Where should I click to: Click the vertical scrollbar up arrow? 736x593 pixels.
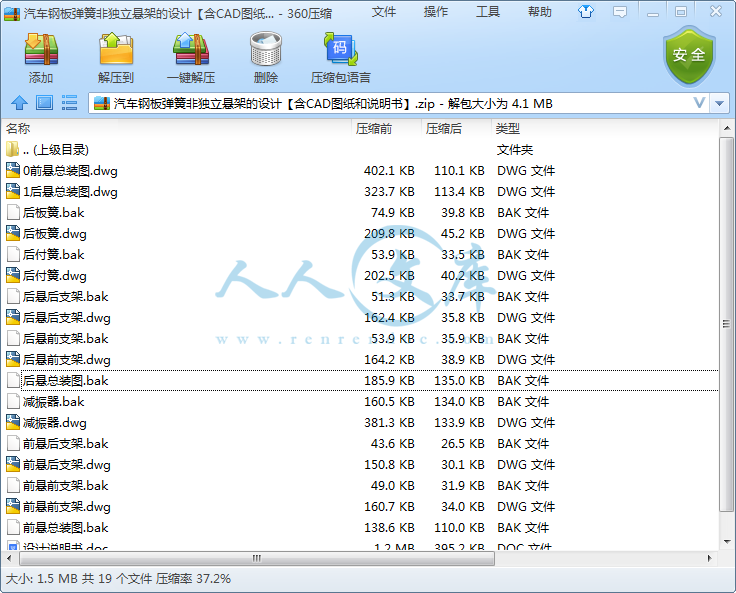[x=727, y=128]
